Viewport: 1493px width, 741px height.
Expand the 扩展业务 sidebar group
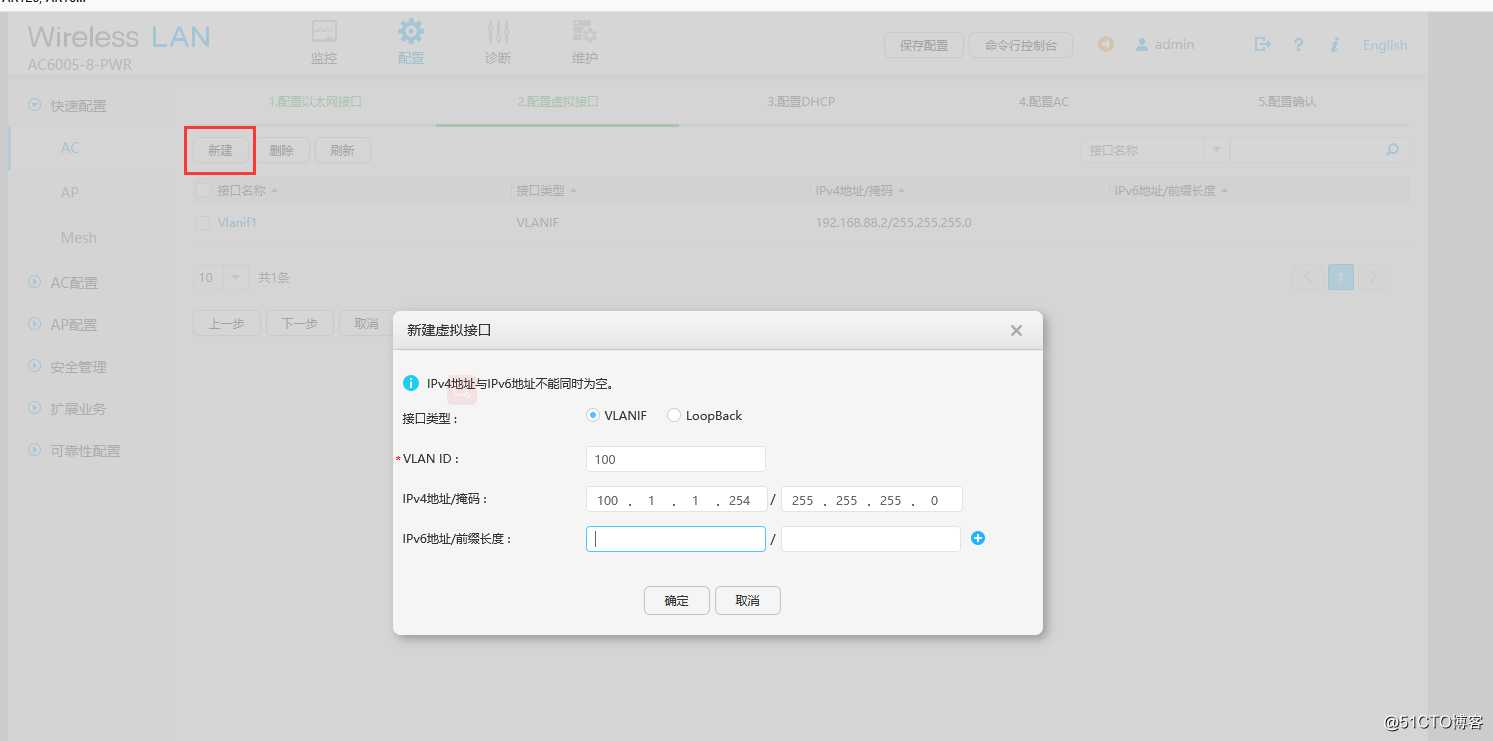[35, 409]
